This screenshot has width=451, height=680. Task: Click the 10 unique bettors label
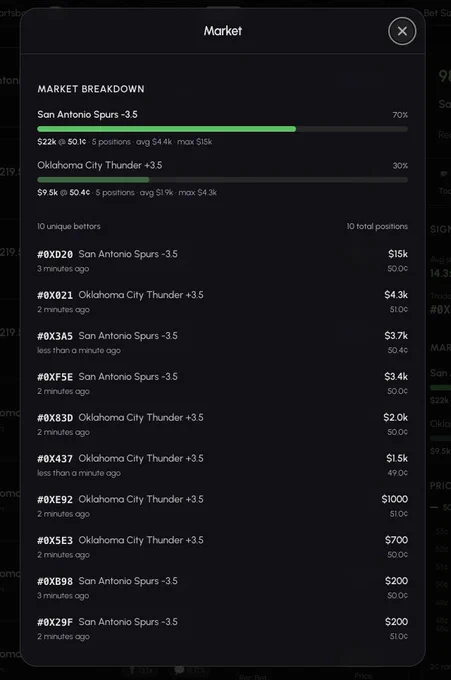(69, 226)
